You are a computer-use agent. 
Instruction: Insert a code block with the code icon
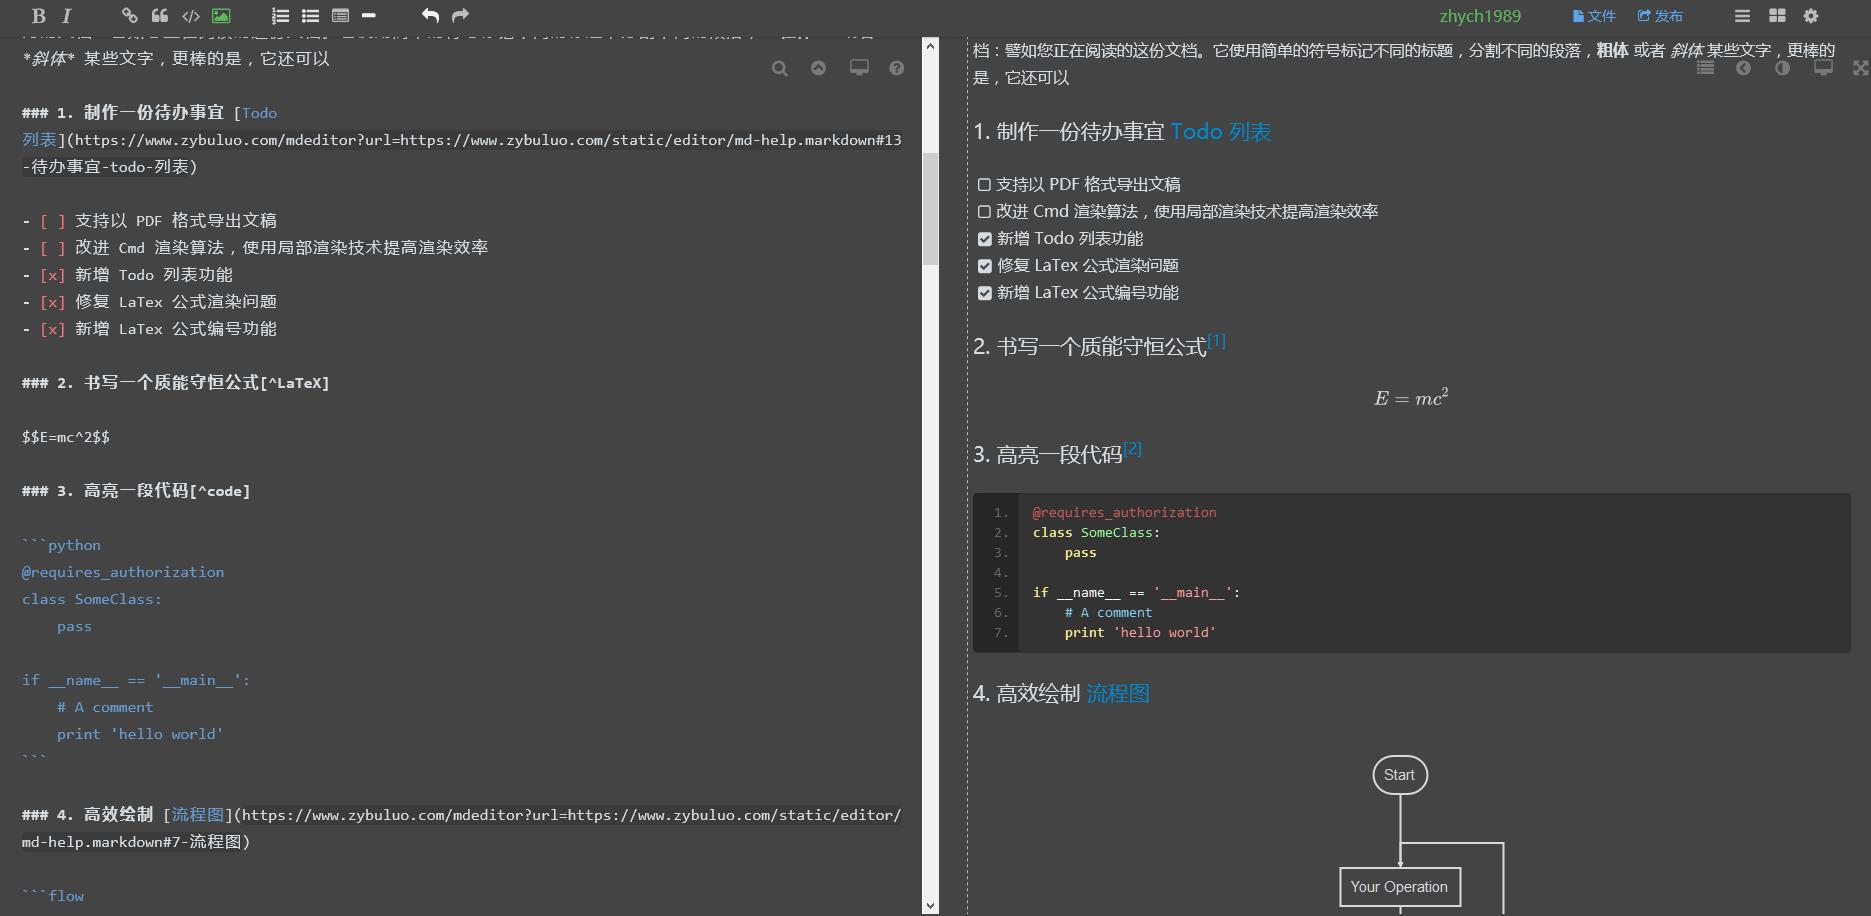(x=192, y=16)
